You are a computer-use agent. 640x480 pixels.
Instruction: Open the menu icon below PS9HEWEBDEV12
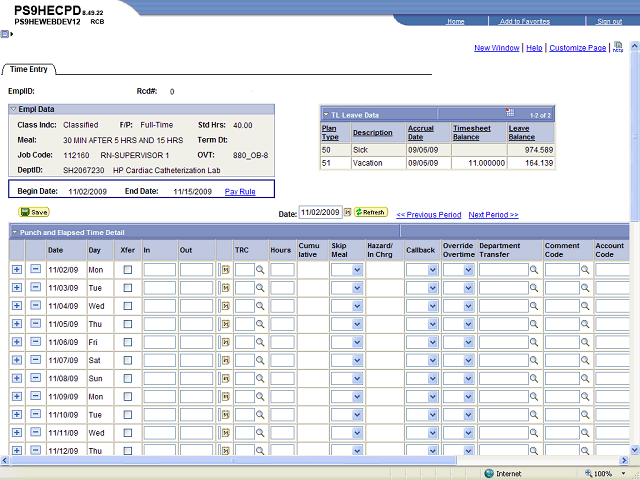[5, 34]
